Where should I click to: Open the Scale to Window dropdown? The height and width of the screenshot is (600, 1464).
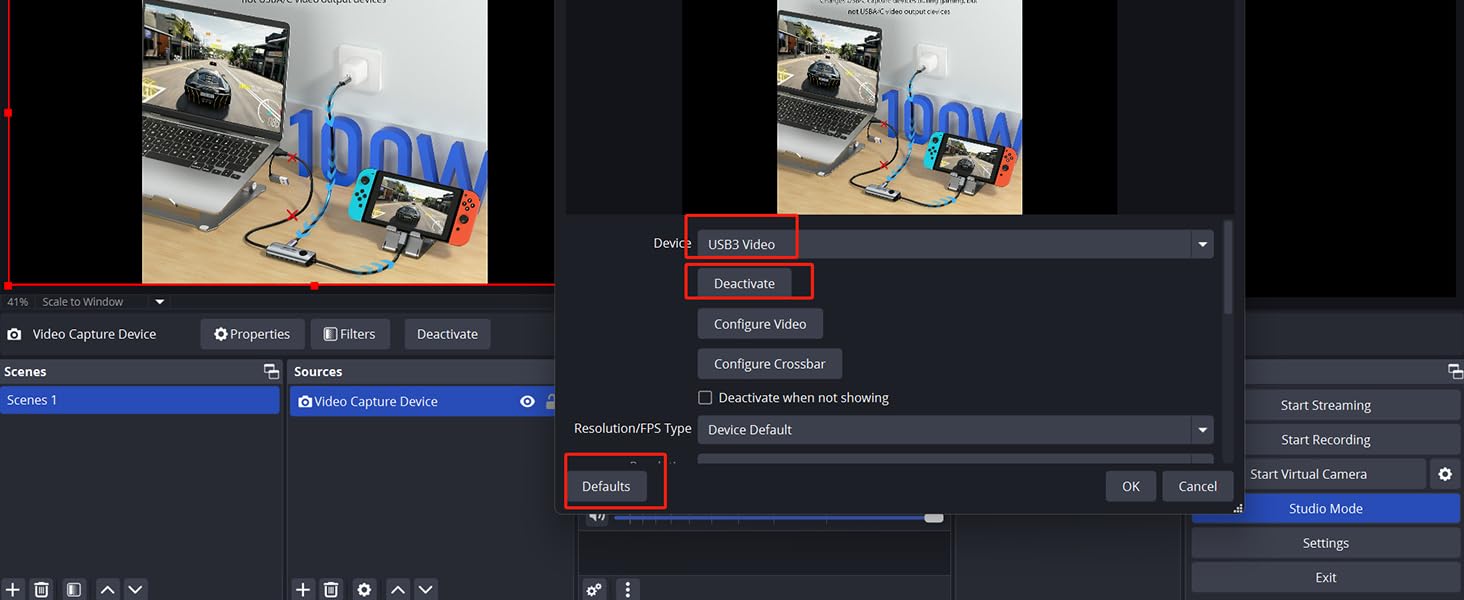pyautogui.click(x=159, y=301)
